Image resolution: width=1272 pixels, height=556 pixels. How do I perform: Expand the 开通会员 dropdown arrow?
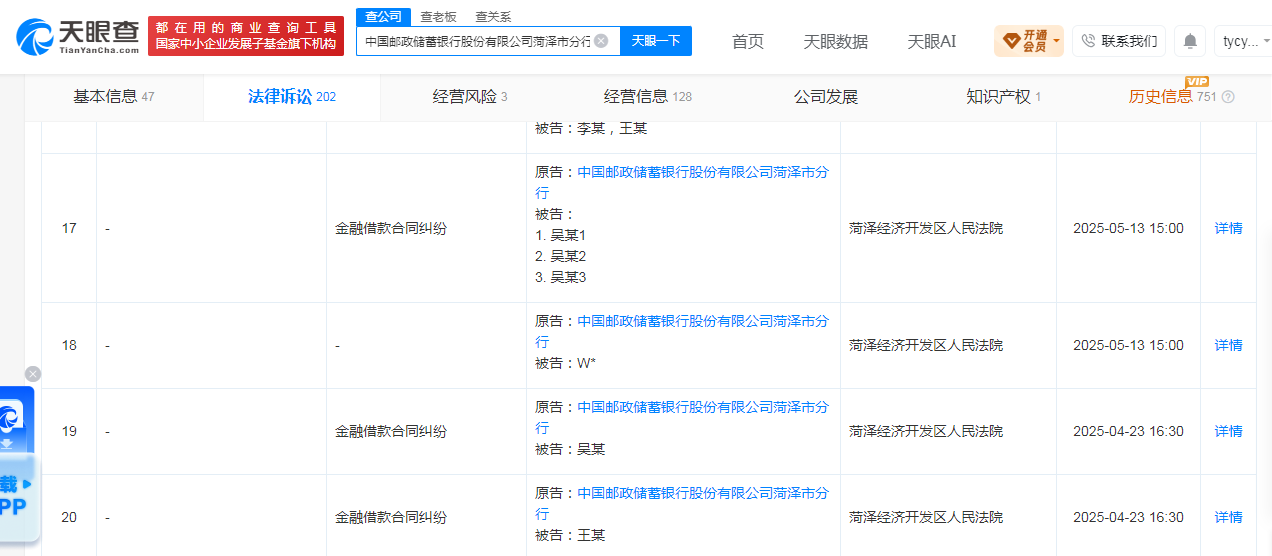point(1057,41)
